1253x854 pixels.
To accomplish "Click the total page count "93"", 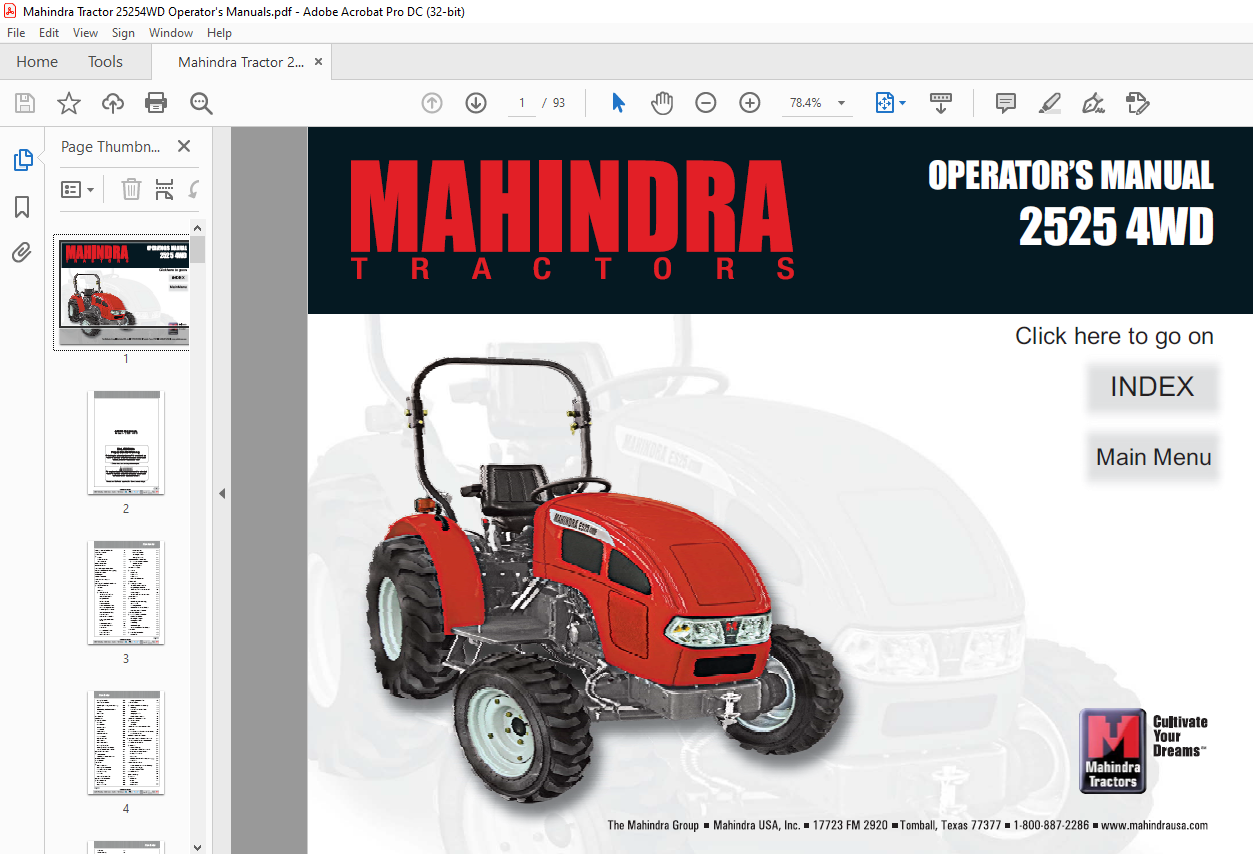I will point(559,103).
